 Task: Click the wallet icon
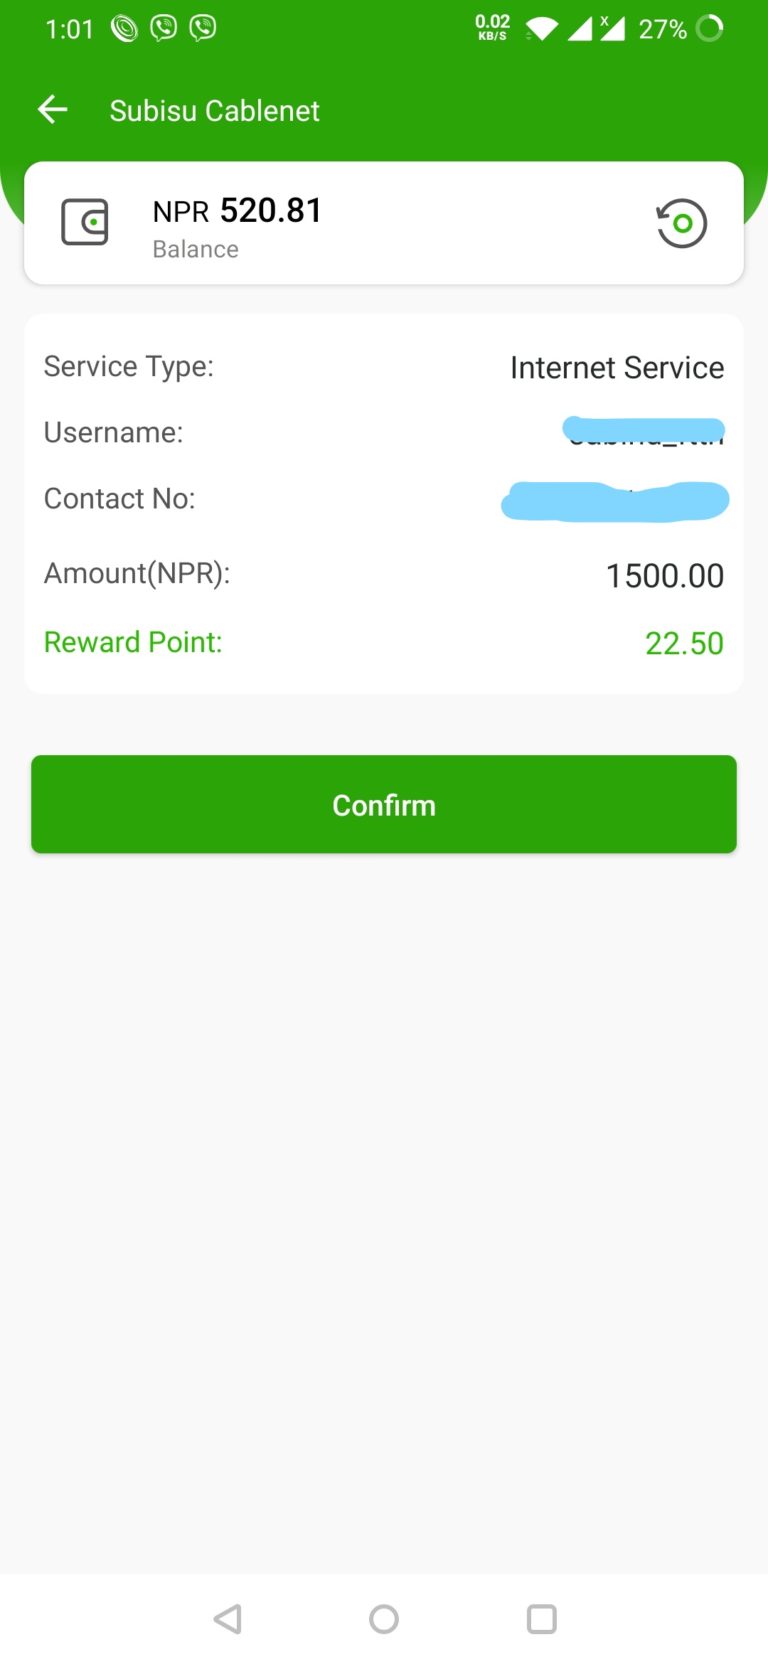point(85,222)
